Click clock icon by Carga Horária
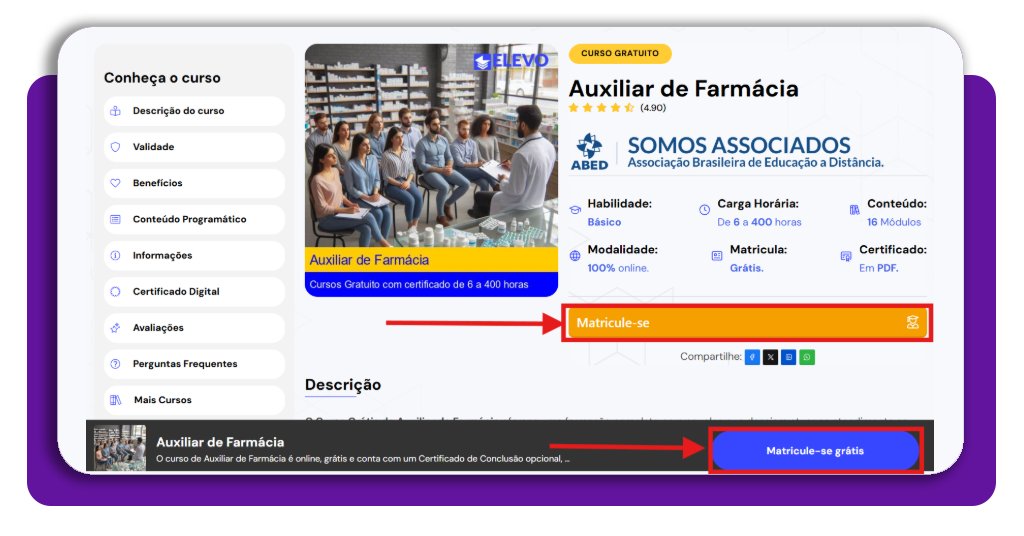Image resolution: width=1024 pixels, height=536 pixels. pyautogui.click(x=705, y=210)
